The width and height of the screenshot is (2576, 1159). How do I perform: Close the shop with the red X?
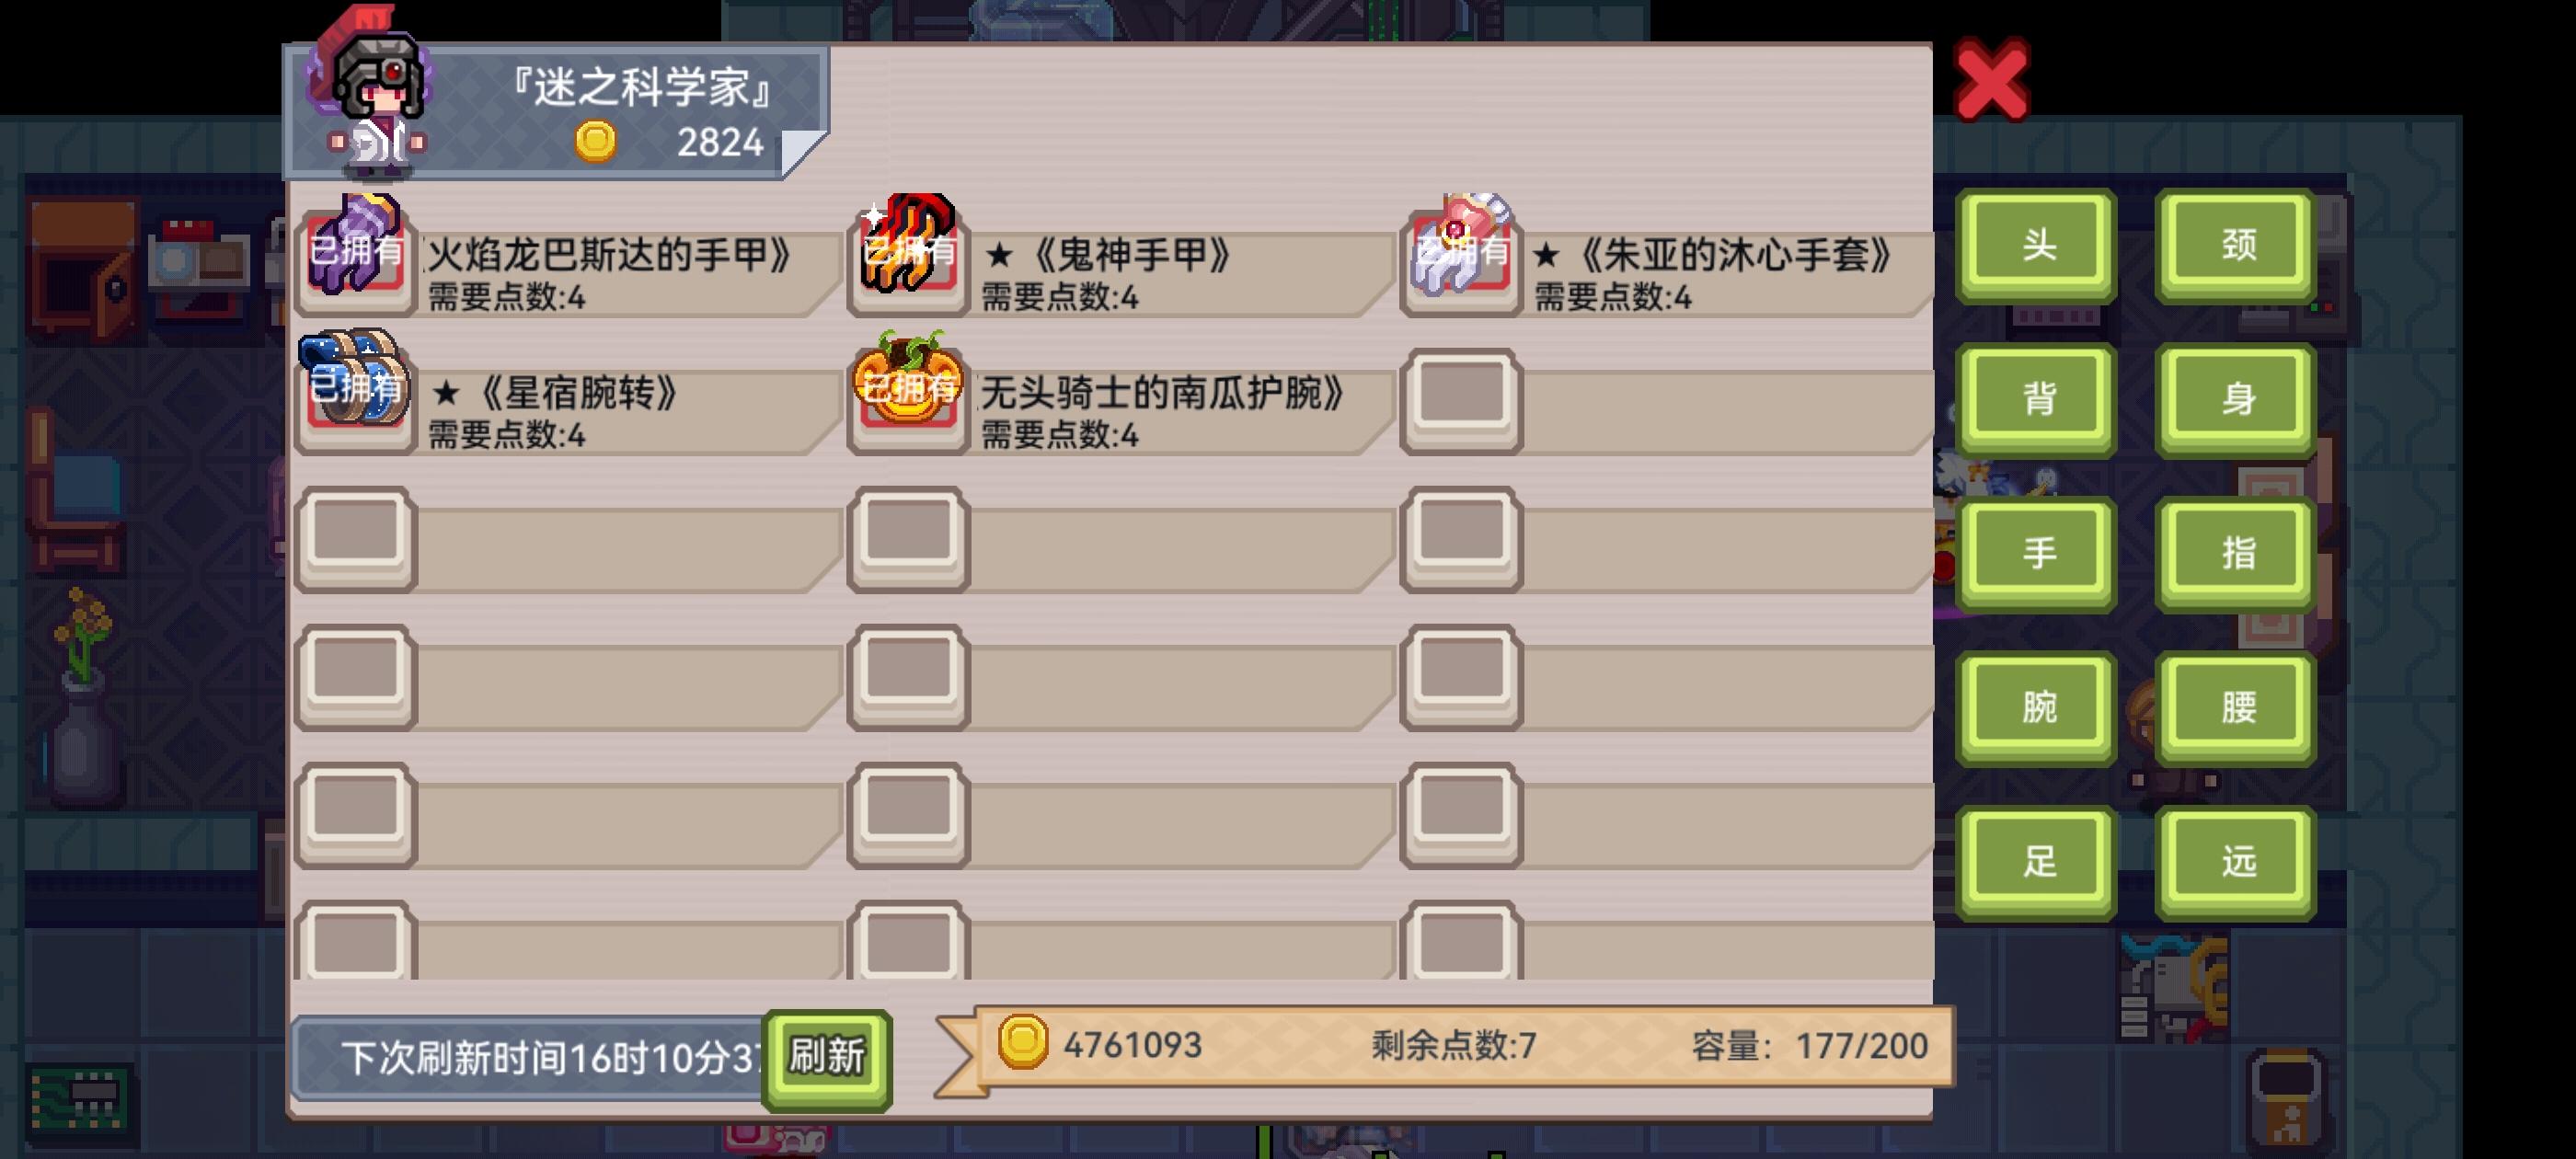1991,80
